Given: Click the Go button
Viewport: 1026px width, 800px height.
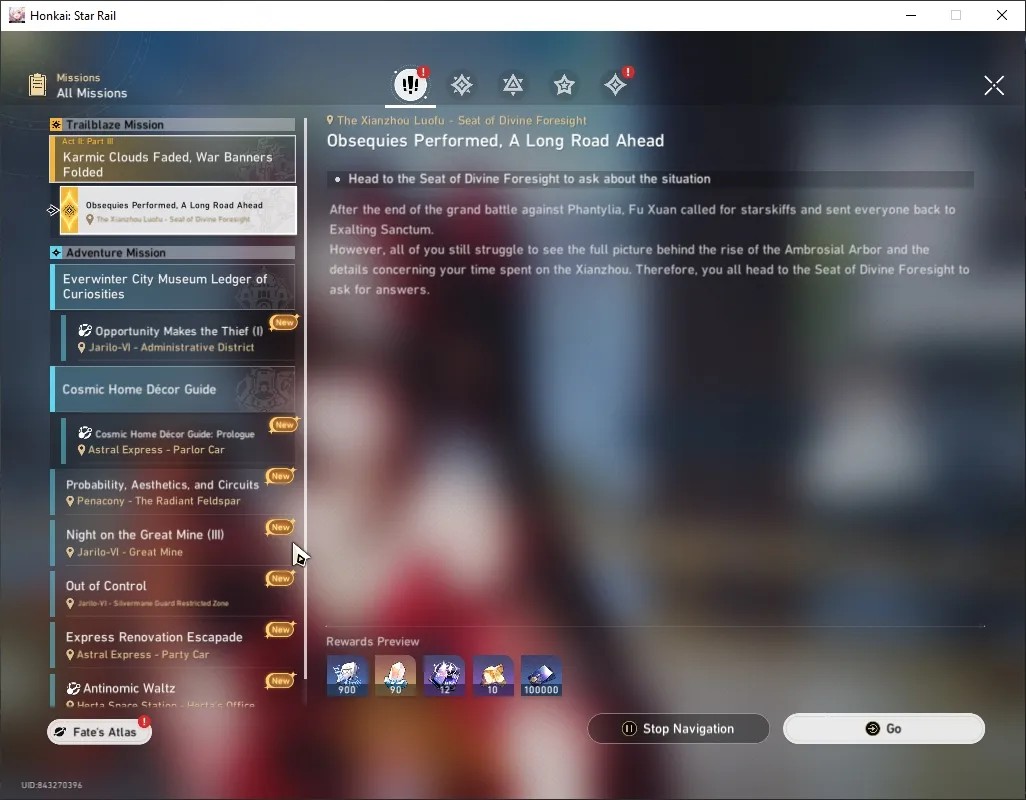Looking at the screenshot, I should click(884, 729).
